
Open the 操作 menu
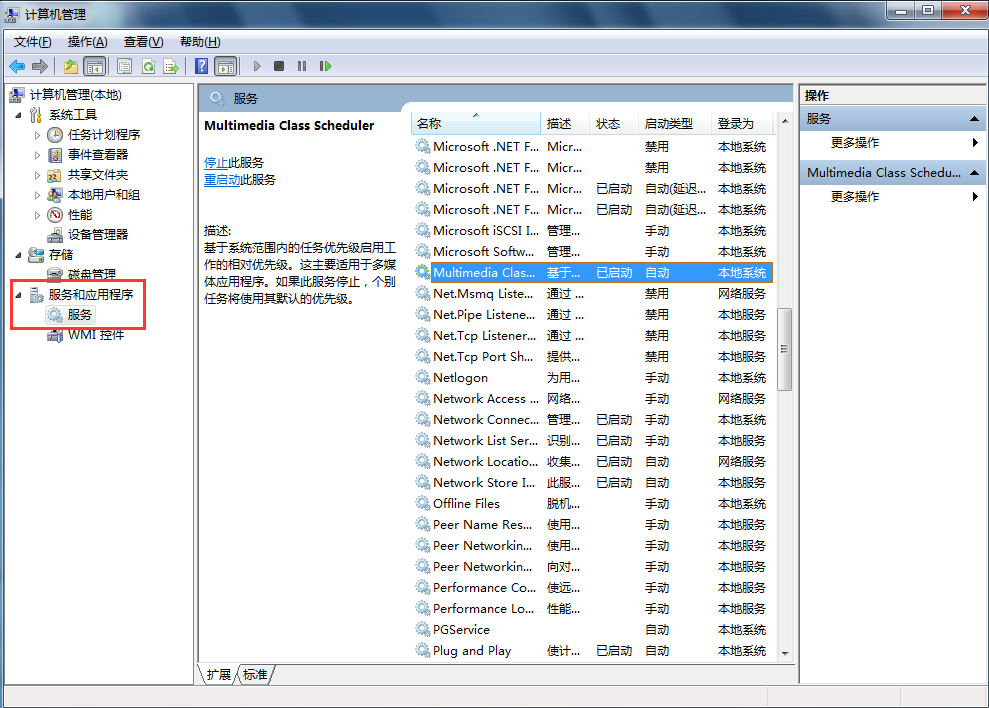88,41
